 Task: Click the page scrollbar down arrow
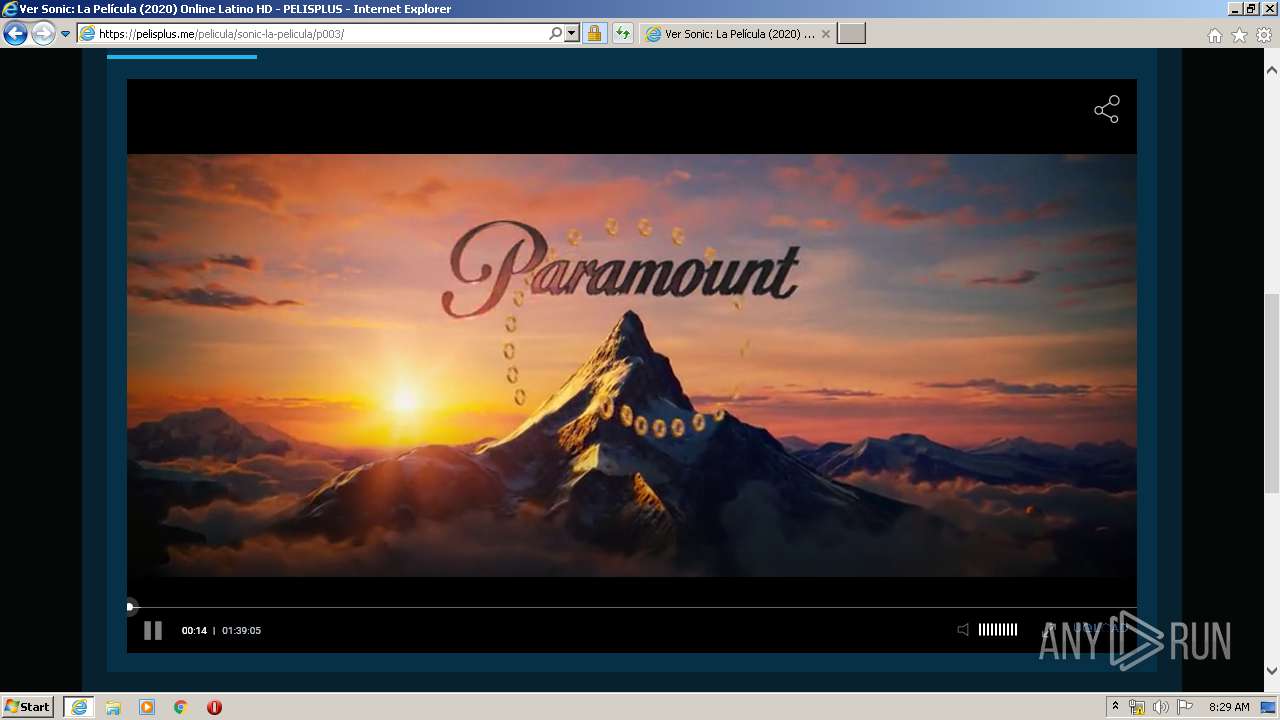1272,671
